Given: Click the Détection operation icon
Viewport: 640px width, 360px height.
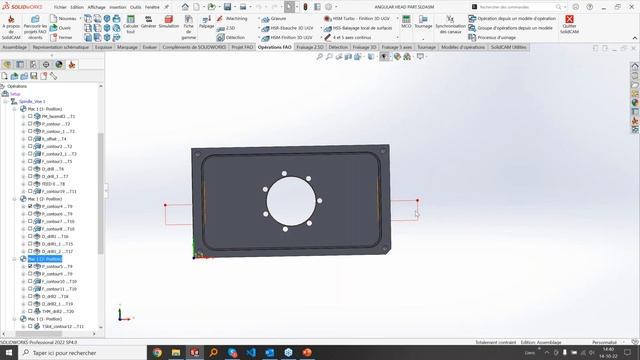Looking at the screenshot, I should 220,38.
